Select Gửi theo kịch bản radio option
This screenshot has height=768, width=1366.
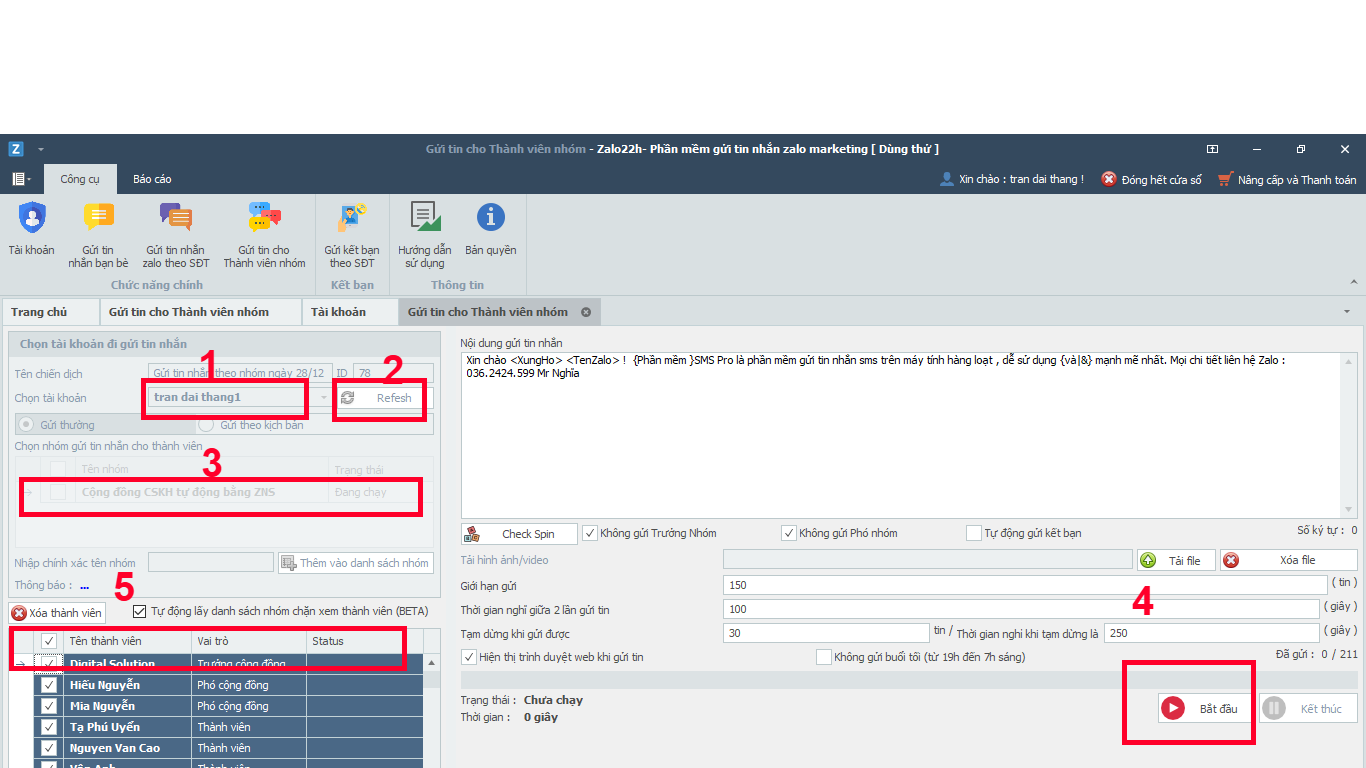click(206, 425)
